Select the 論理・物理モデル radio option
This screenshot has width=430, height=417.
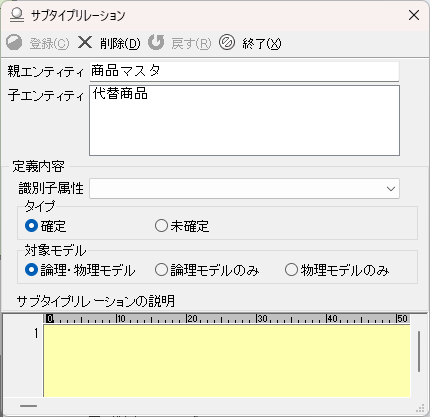pos(31,270)
